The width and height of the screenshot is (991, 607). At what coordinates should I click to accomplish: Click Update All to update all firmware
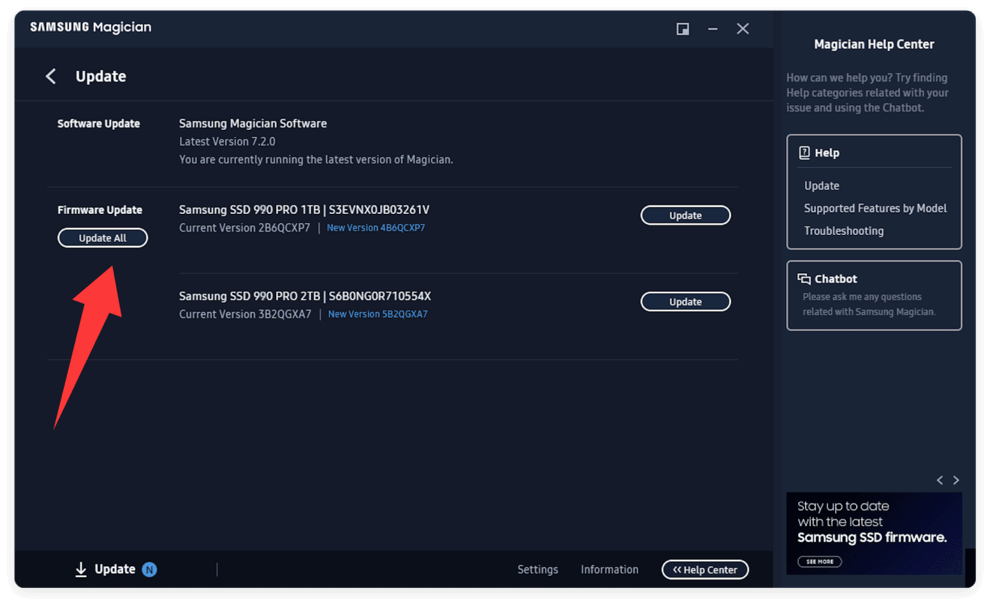click(x=102, y=237)
